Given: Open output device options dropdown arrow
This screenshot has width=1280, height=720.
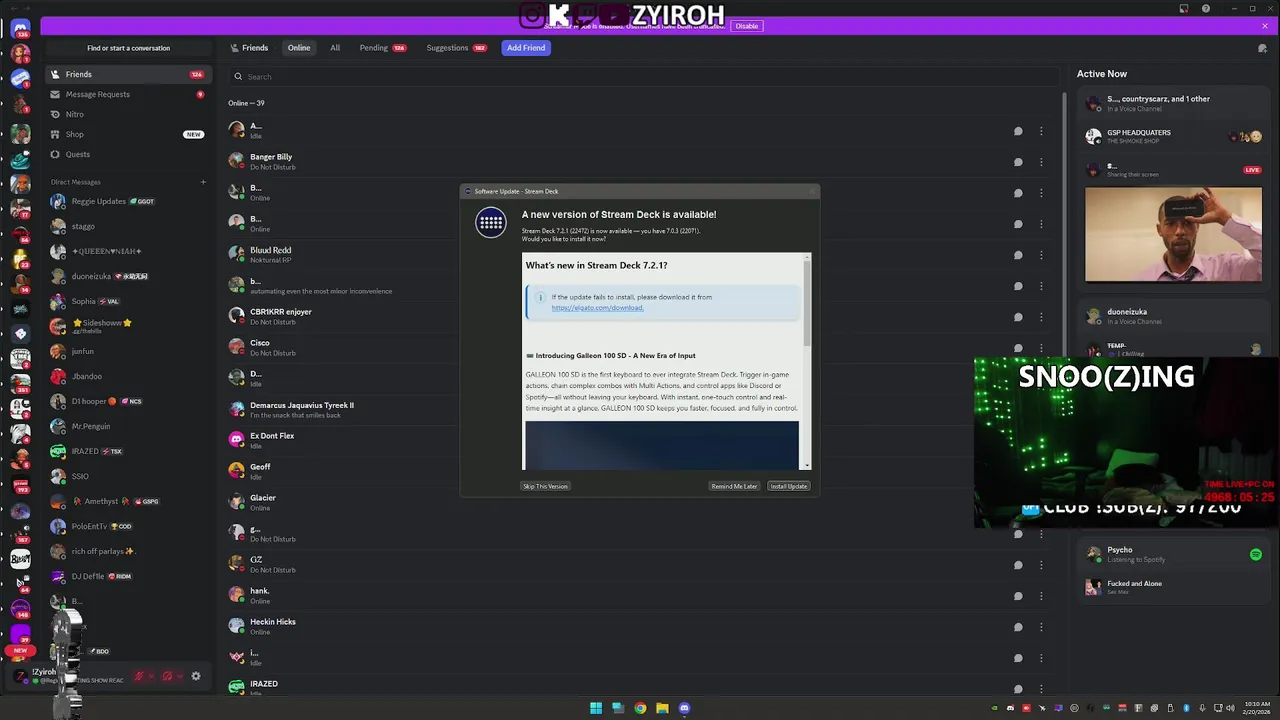Looking at the screenshot, I should tap(180, 676).
